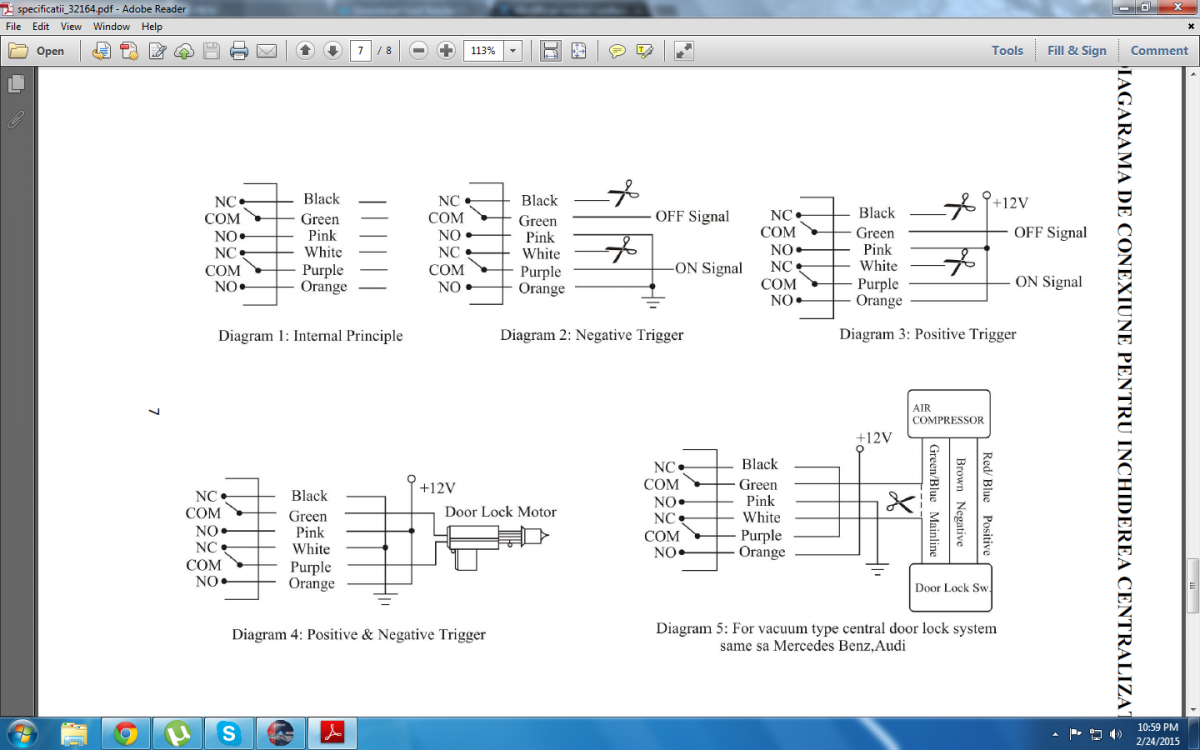Click the 'Diagram 2: Negative Trigger' caption
Image resolution: width=1200 pixels, height=750 pixels.
point(592,335)
